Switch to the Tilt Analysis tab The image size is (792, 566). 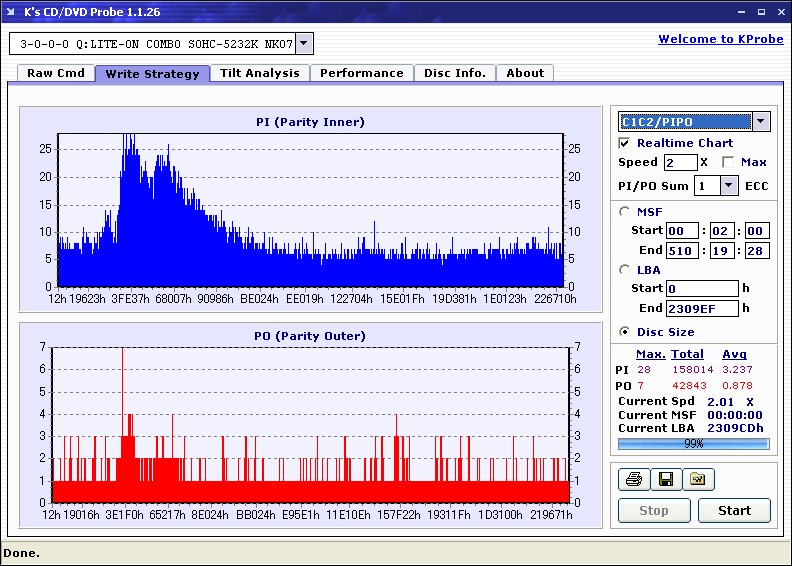click(x=260, y=73)
